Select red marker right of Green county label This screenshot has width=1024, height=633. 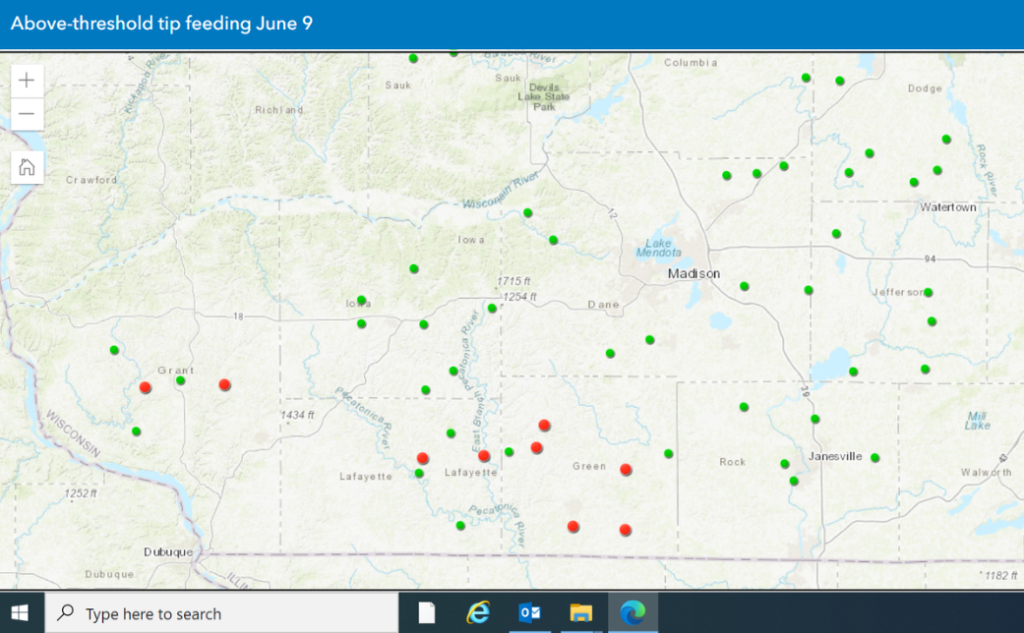pos(626,469)
